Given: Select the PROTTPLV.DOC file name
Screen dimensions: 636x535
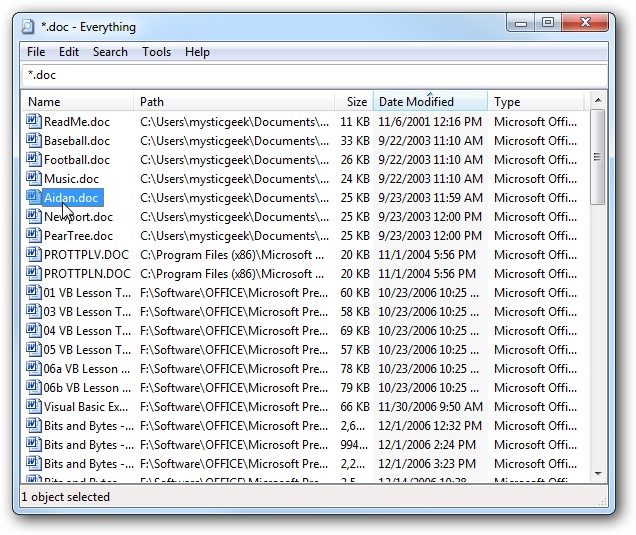Looking at the screenshot, I should tap(86, 255).
